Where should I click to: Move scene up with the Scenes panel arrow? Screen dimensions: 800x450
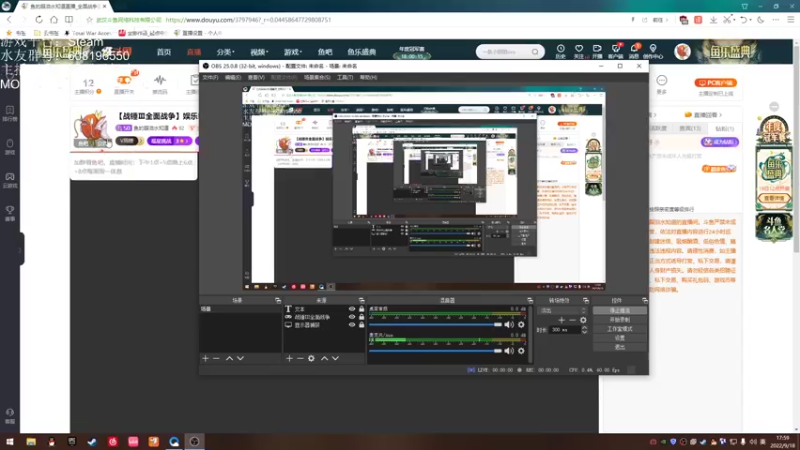[x=229, y=359]
